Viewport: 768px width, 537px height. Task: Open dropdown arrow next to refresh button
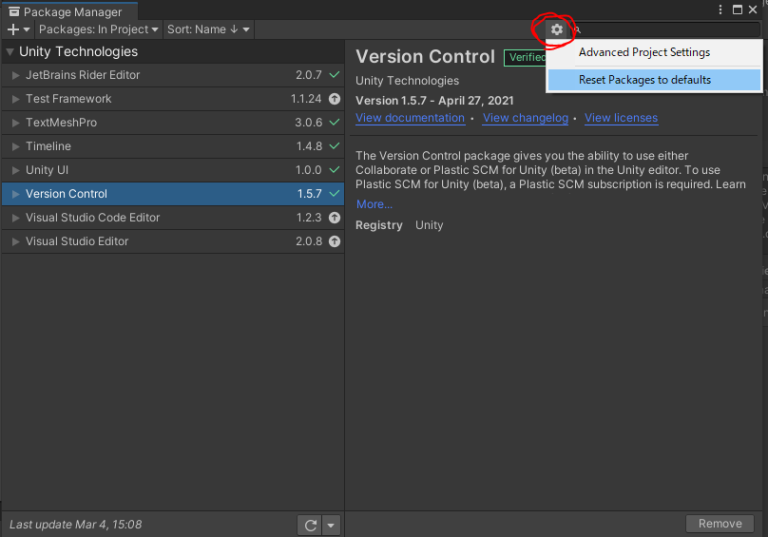pyautogui.click(x=331, y=525)
